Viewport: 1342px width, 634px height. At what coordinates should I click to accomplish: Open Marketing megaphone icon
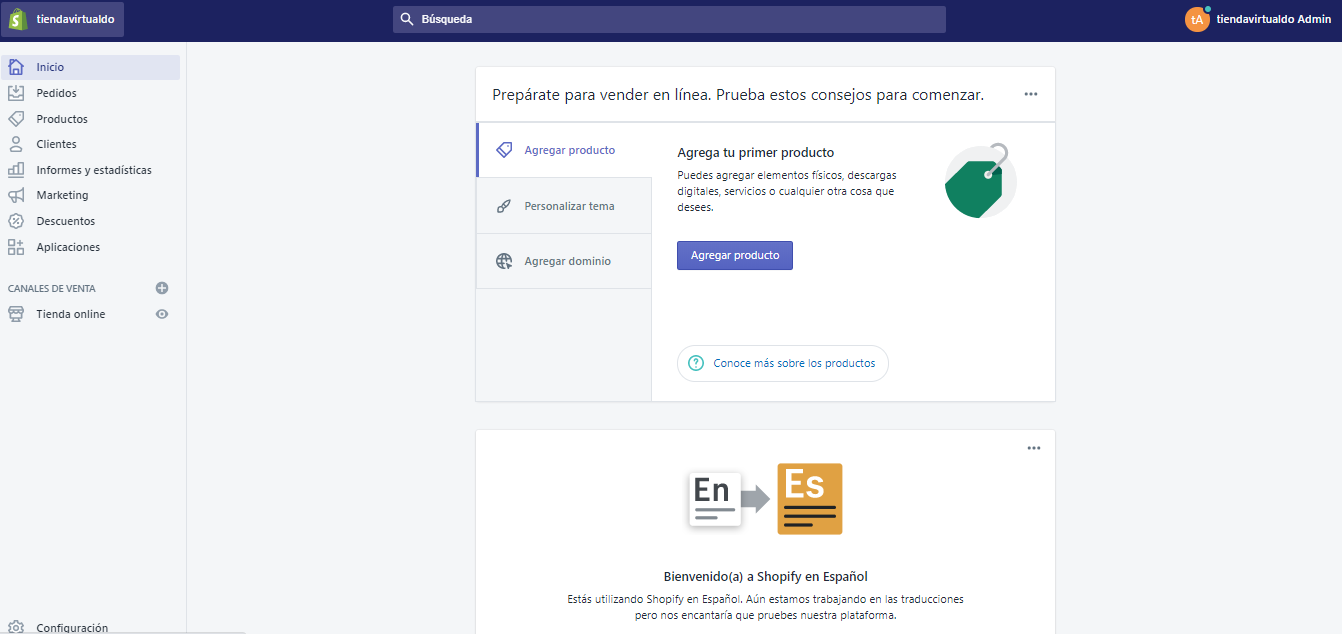16,195
